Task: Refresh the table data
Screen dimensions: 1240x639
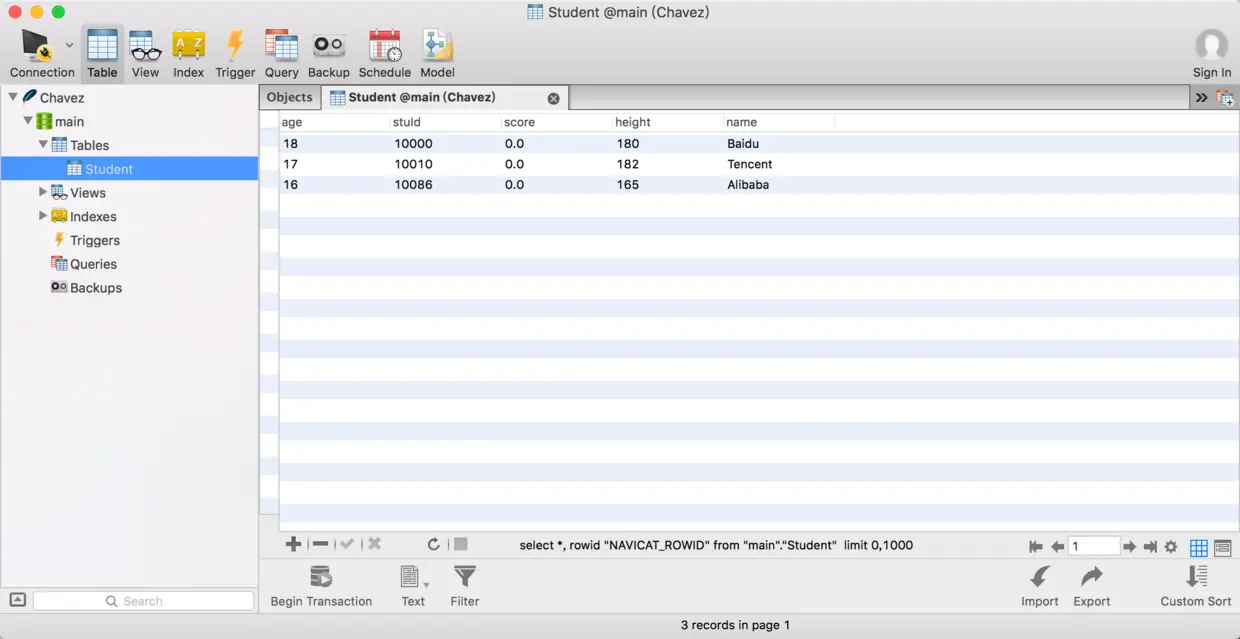Action: (433, 544)
